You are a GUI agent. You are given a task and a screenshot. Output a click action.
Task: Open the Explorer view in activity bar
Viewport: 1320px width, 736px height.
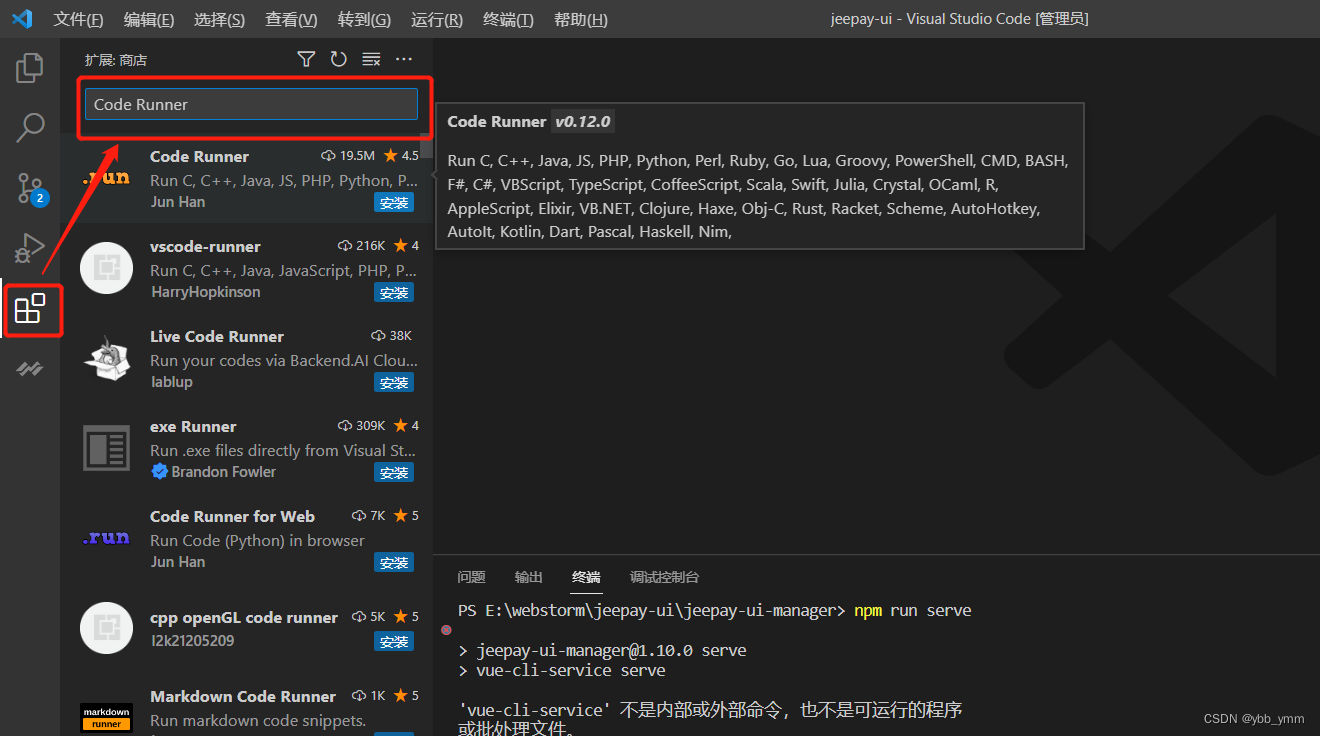[x=30, y=68]
